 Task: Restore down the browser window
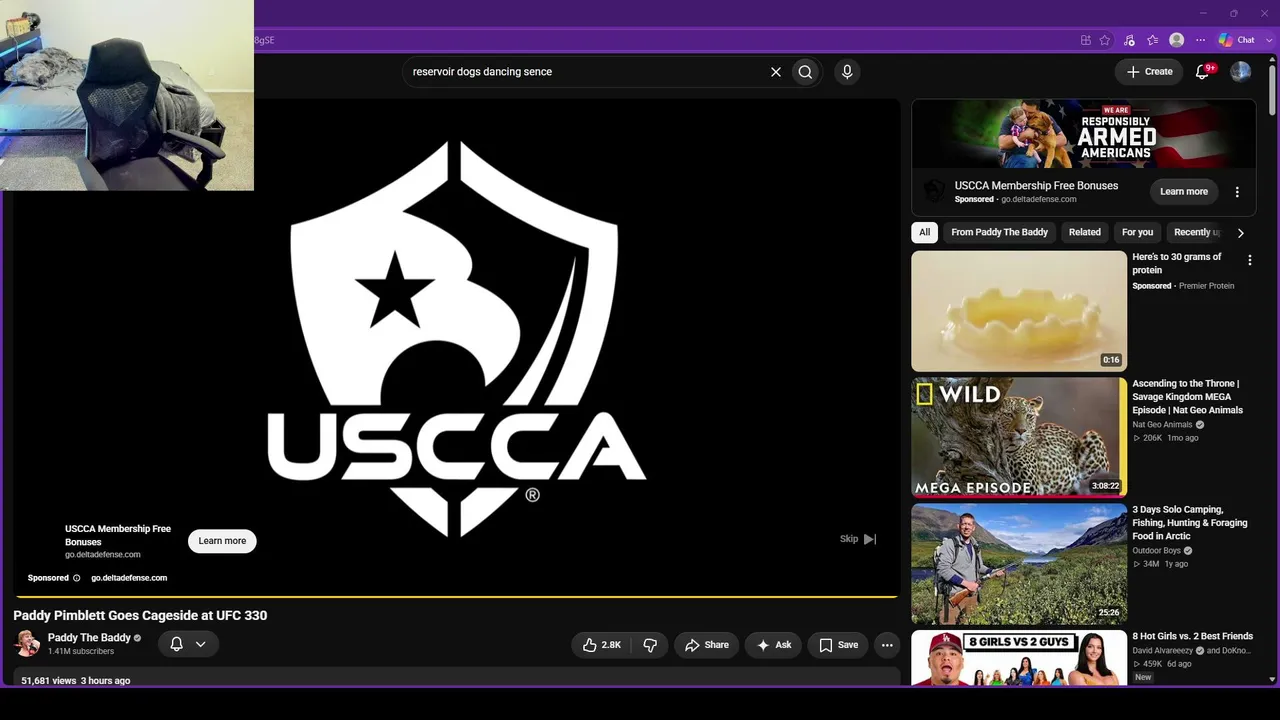(1234, 12)
